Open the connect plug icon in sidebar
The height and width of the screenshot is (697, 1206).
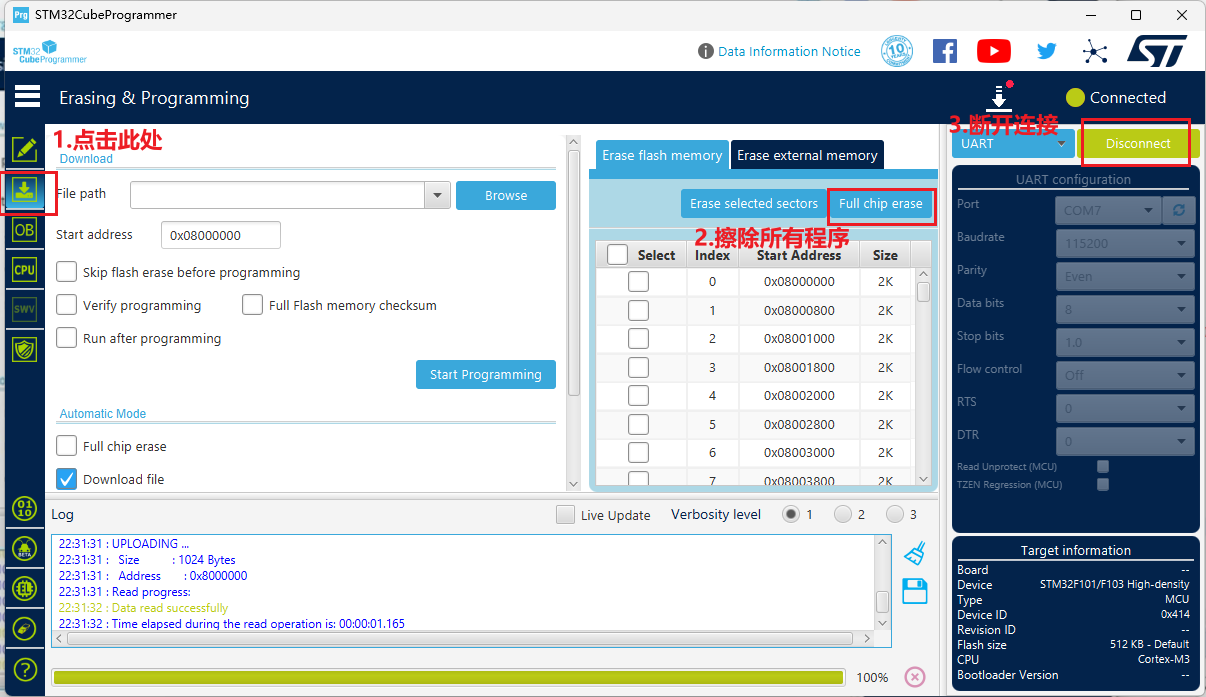coord(24,628)
